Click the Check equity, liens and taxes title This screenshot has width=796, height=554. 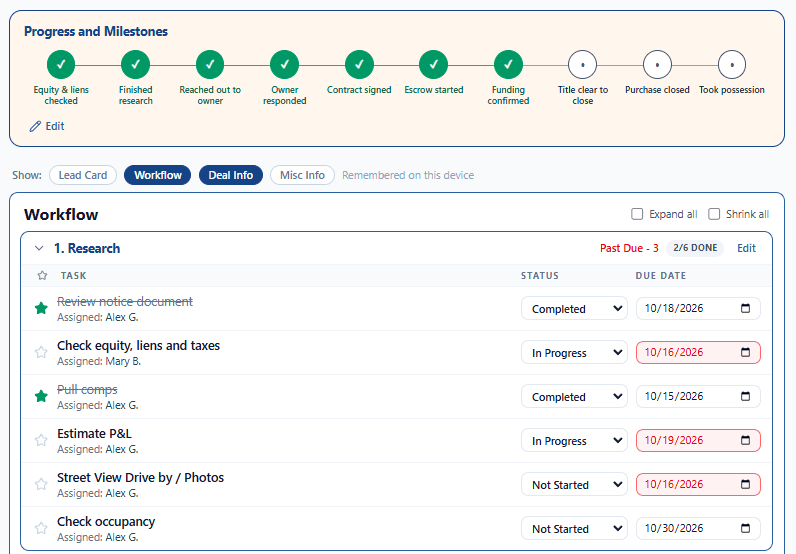click(138, 345)
